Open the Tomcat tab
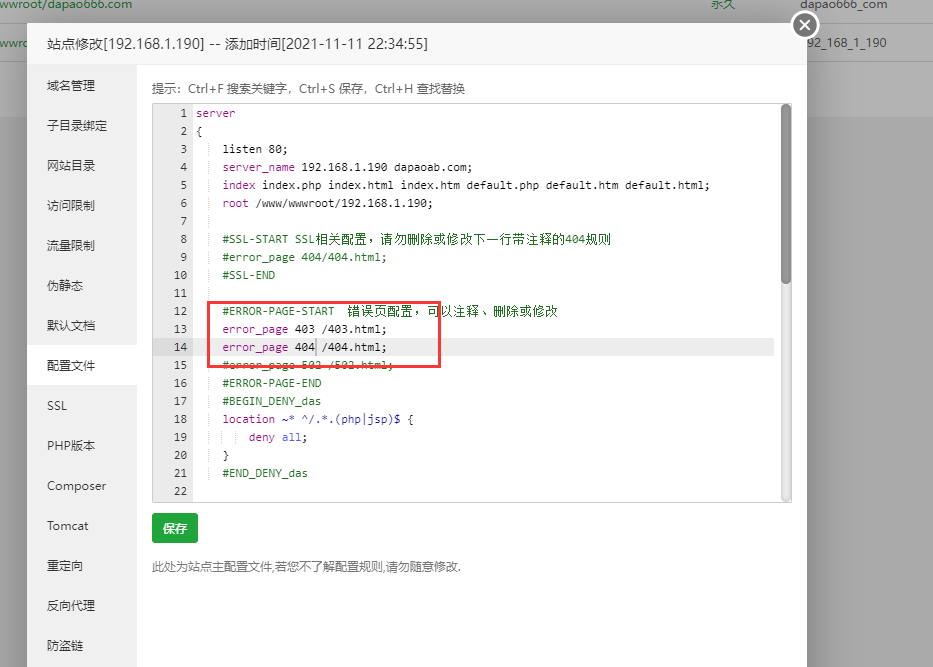 point(67,525)
